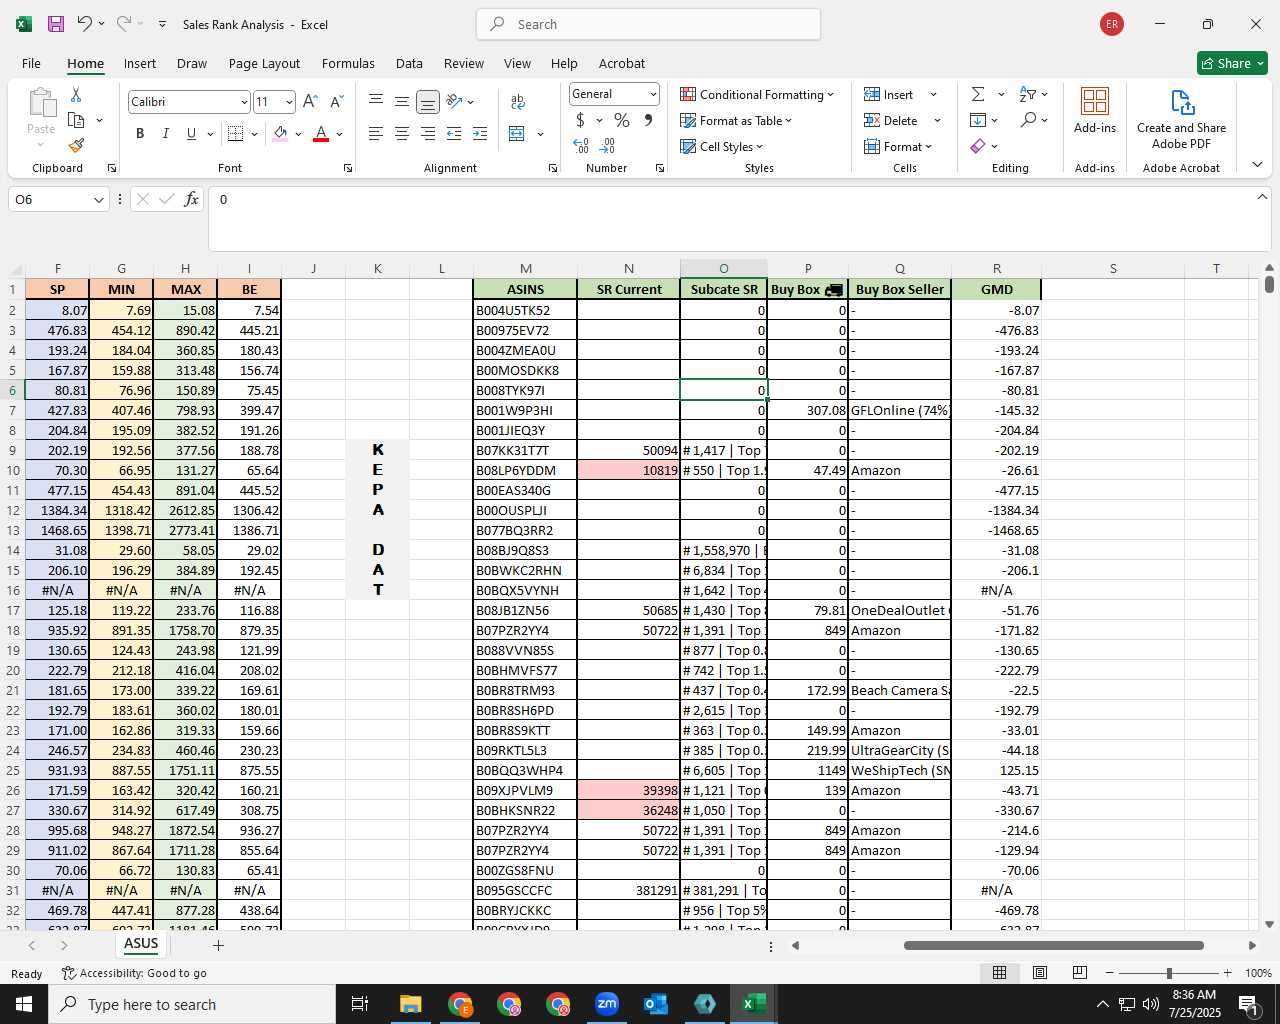Open Zoom app in taskbar

tap(607, 1004)
